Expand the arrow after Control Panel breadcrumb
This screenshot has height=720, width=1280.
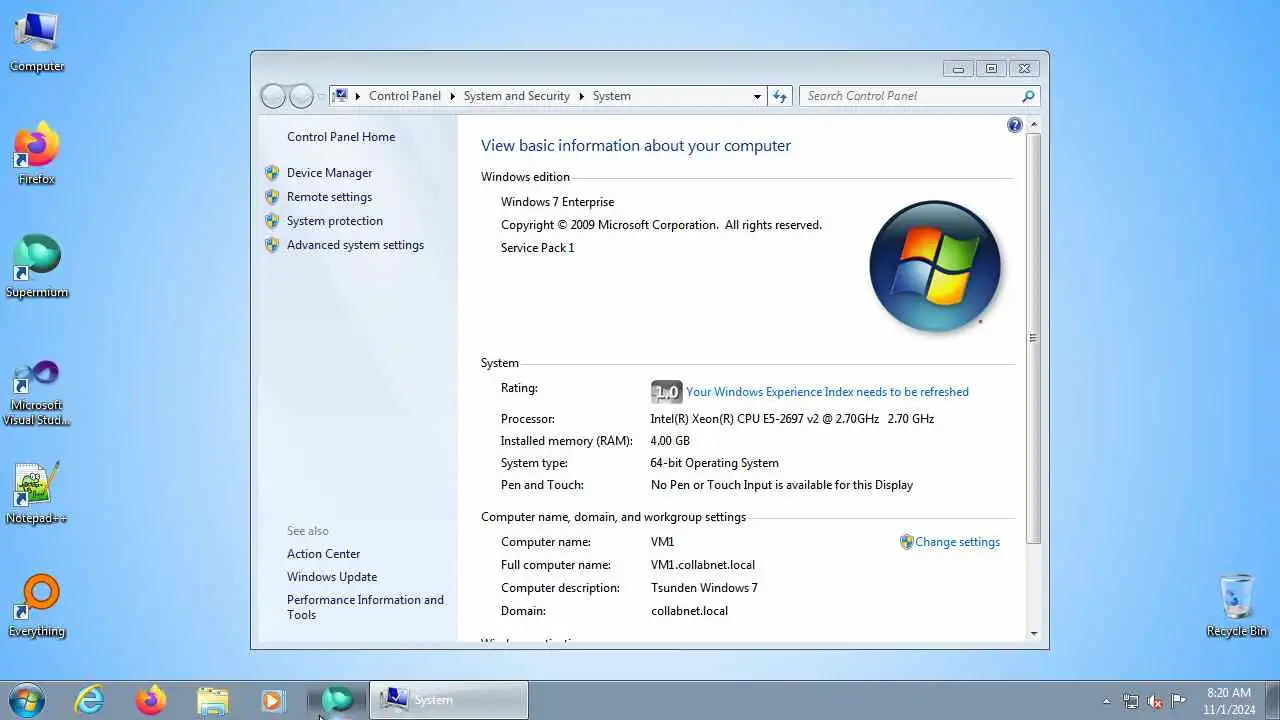click(452, 96)
